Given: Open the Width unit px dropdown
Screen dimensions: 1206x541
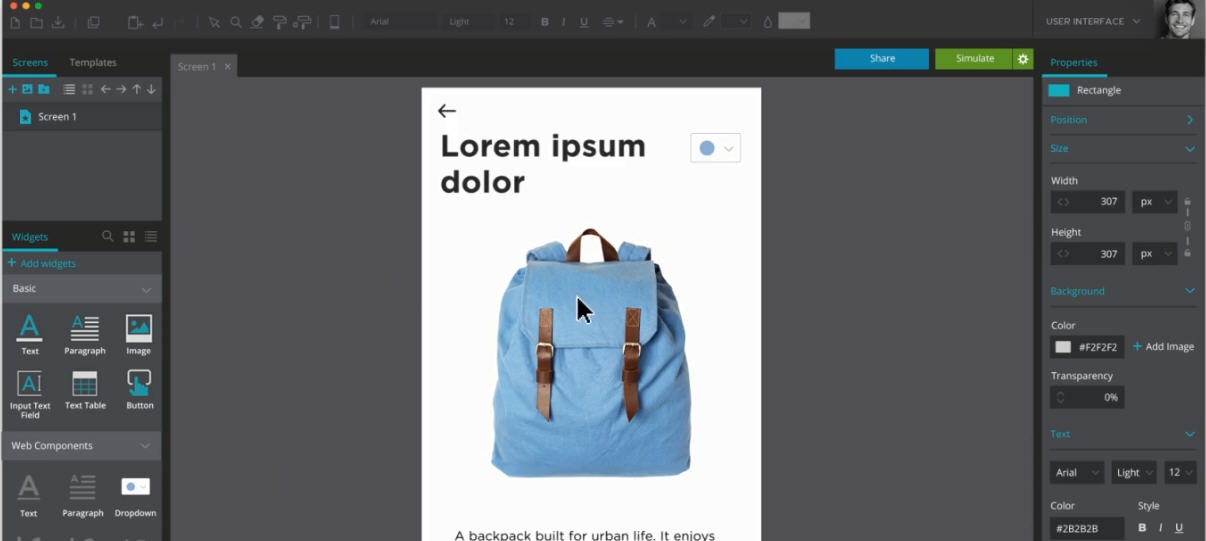Looking at the screenshot, I should coord(1154,201).
